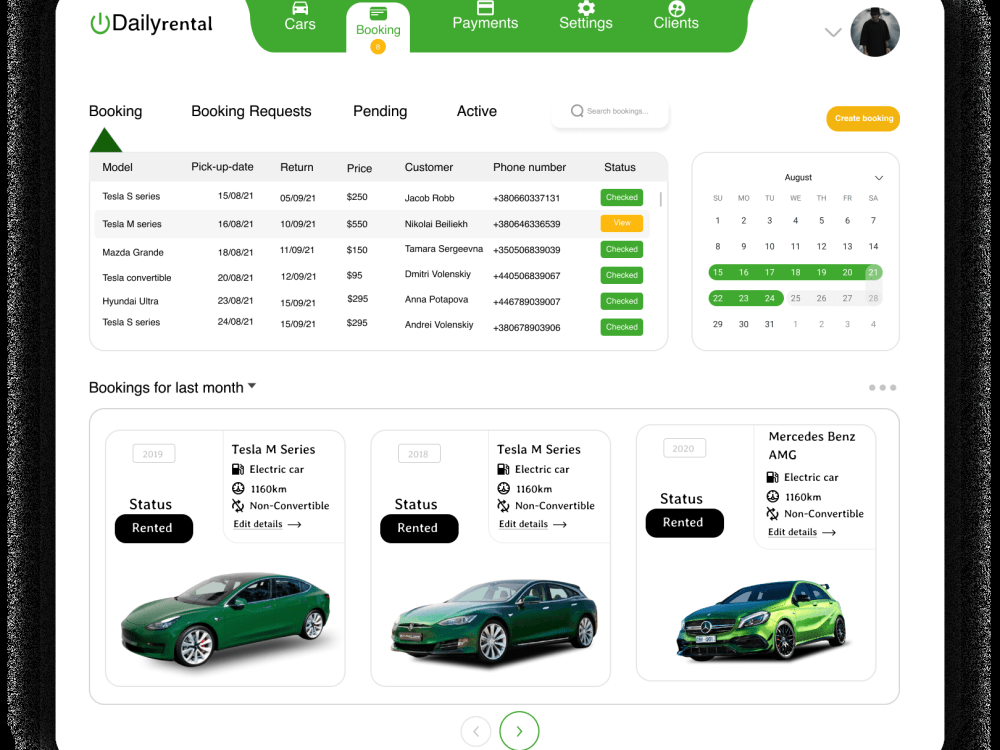The width and height of the screenshot is (1000, 750).
Task: Switch to the Pending tab
Action: click(380, 111)
